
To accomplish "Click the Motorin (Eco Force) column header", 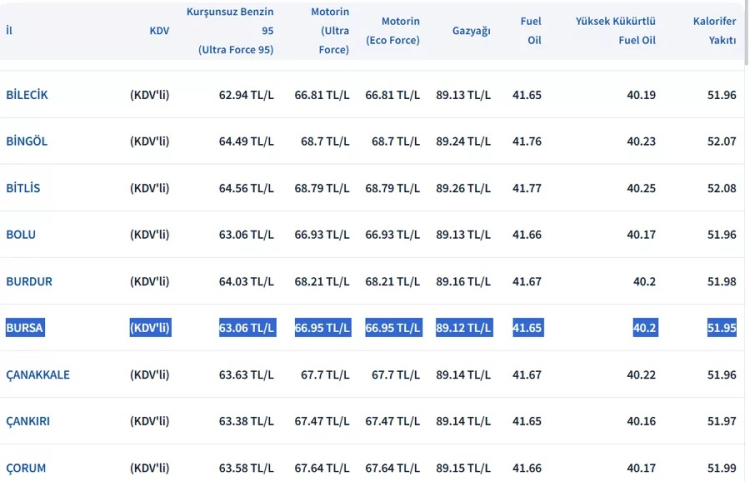I will click(394, 31).
